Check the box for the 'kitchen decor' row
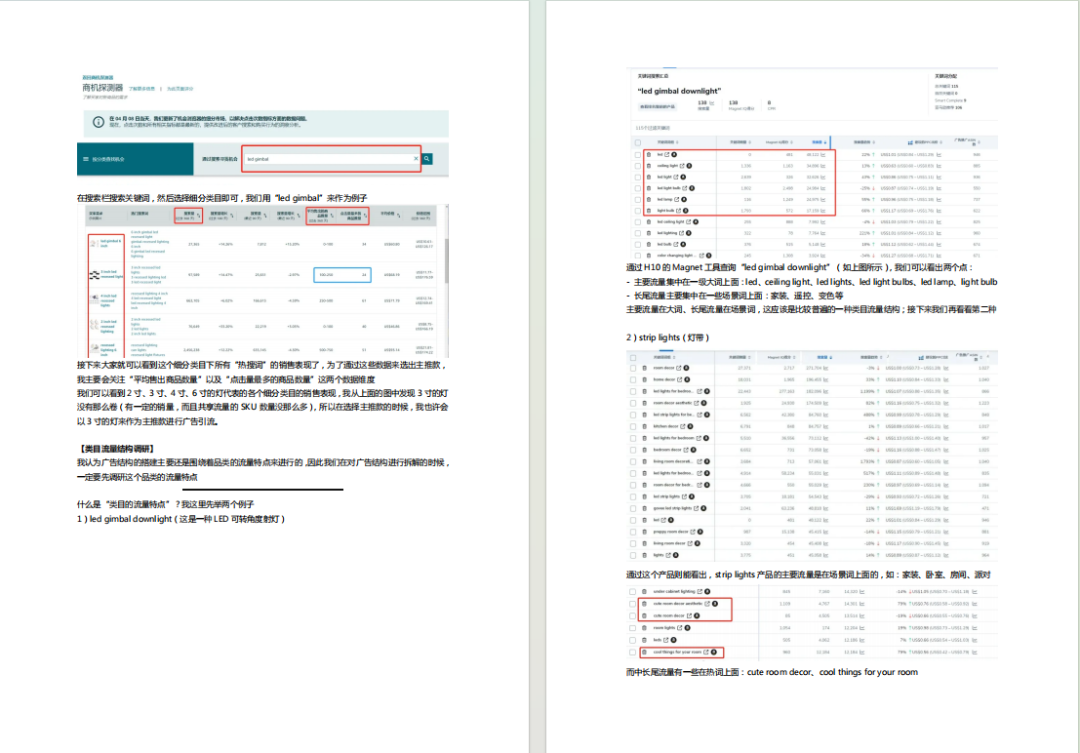This screenshot has height=753, width=1080. [x=633, y=426]
